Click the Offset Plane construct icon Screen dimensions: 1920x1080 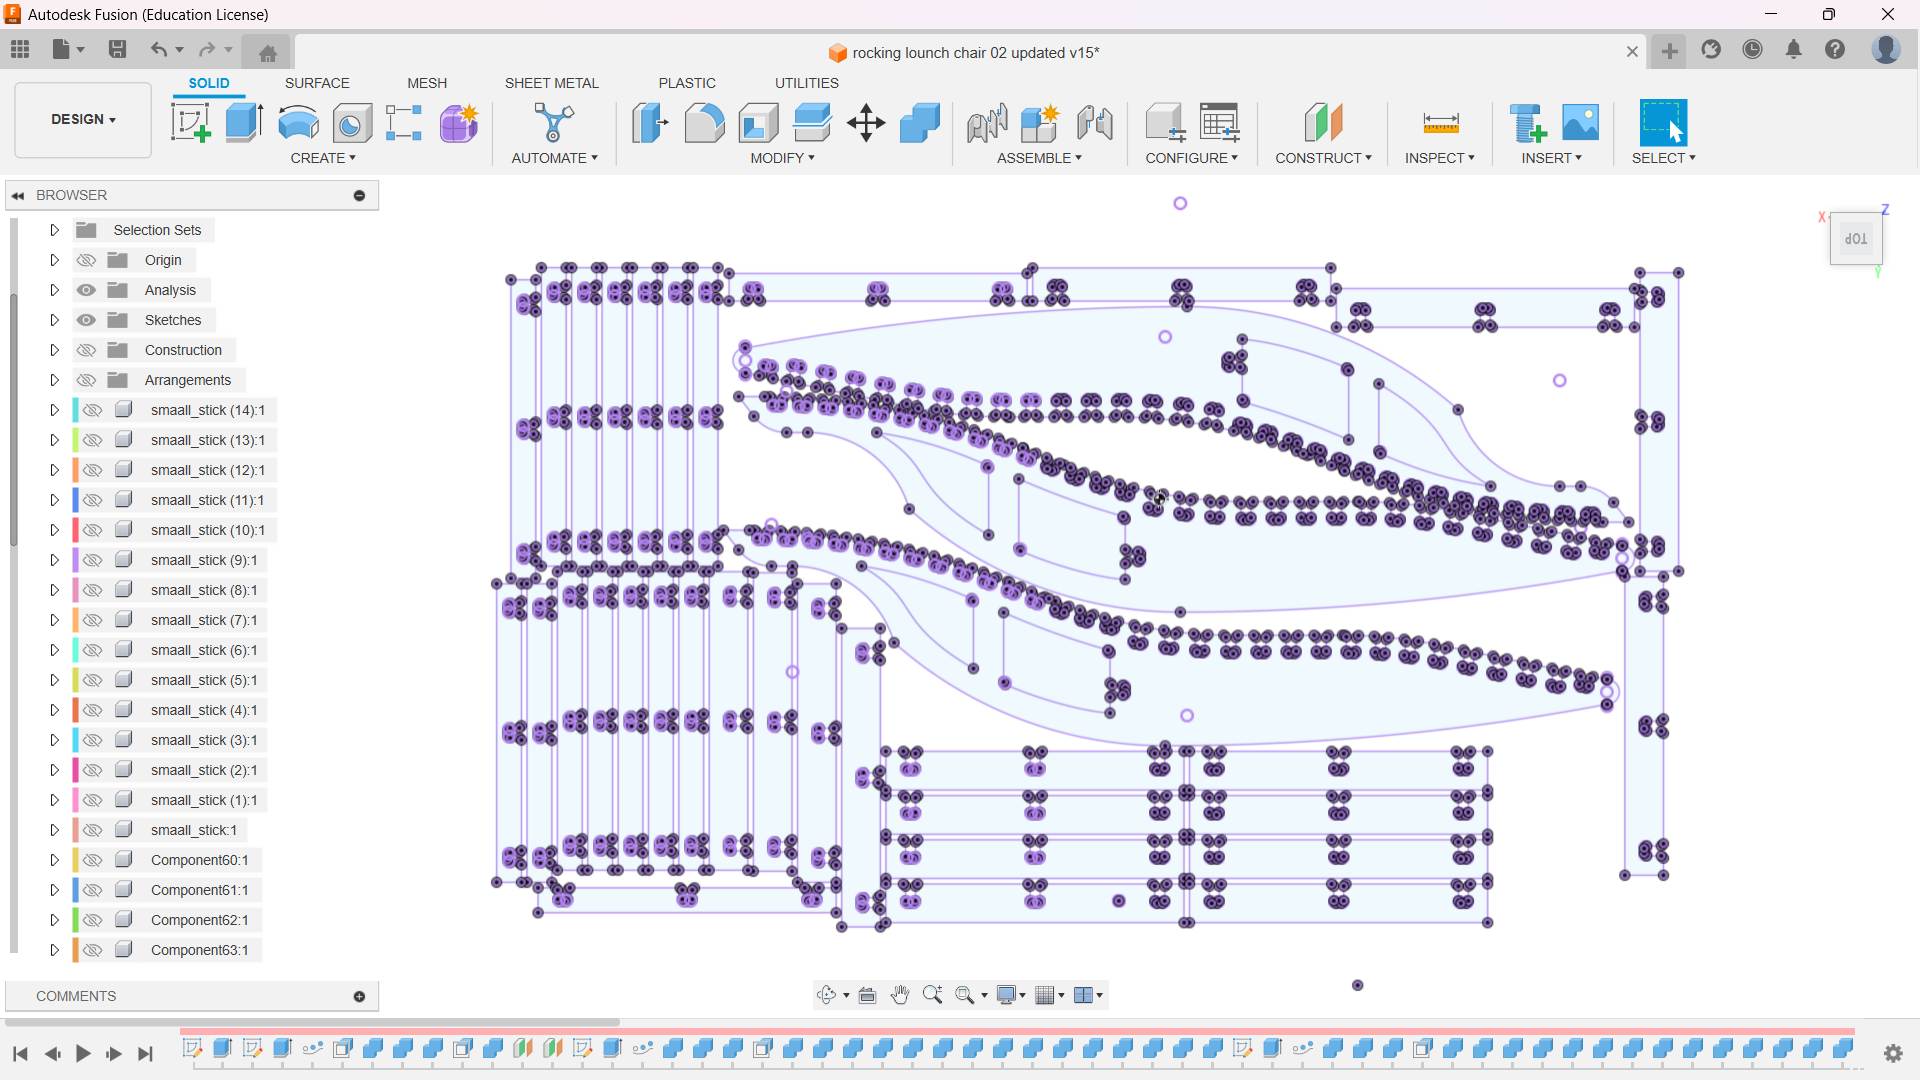pos(1323,123)
